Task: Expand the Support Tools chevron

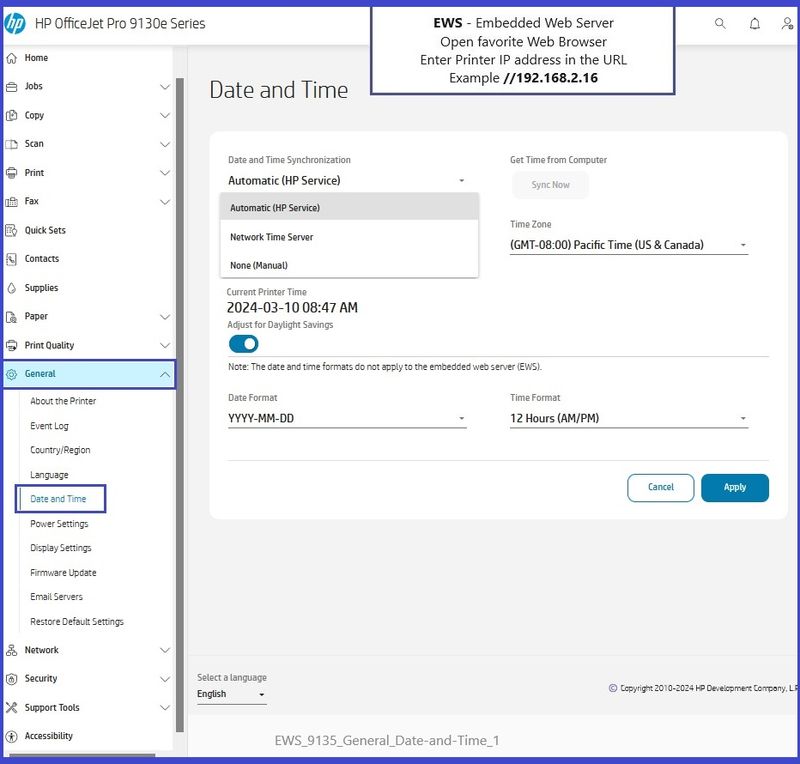Action: (x=165, y=708)
